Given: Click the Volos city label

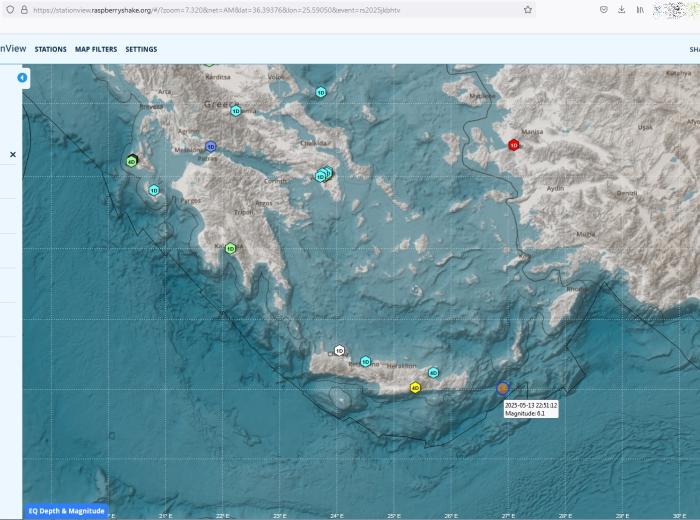Looking at the screenshot, I should coord(275,77).
